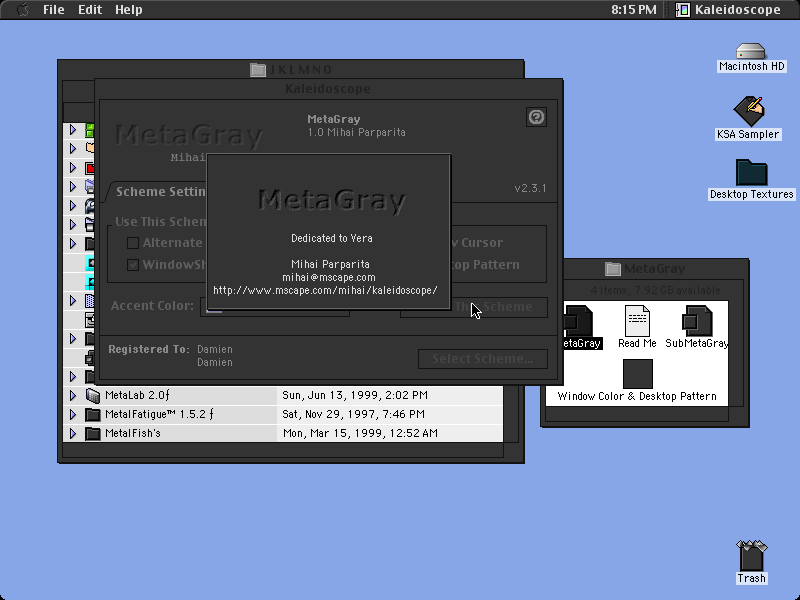Image resolution: width=800 pixels, height=600 pixels.
Task: Select the Read Me document icon
Action: [637, 321]
